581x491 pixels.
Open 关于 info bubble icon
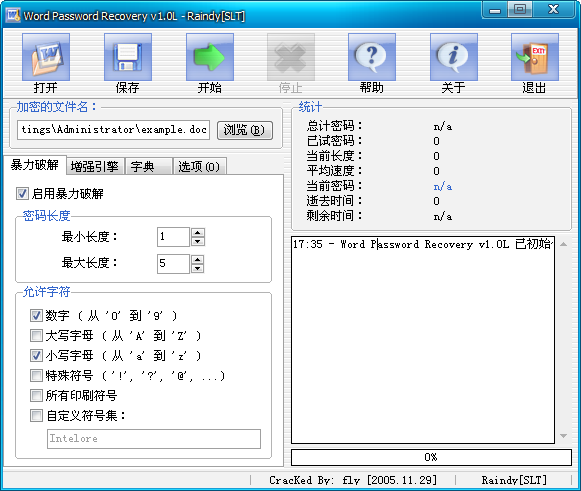tap(454, 57)
